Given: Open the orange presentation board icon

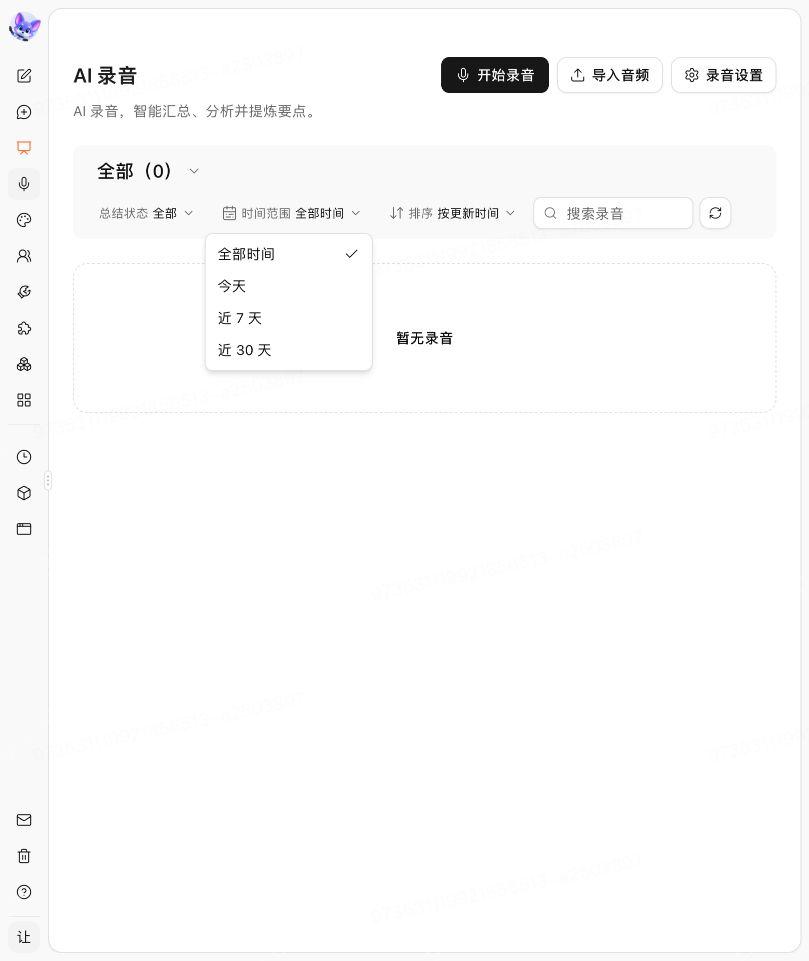Looking at the screenshot, I should [24, 148].
